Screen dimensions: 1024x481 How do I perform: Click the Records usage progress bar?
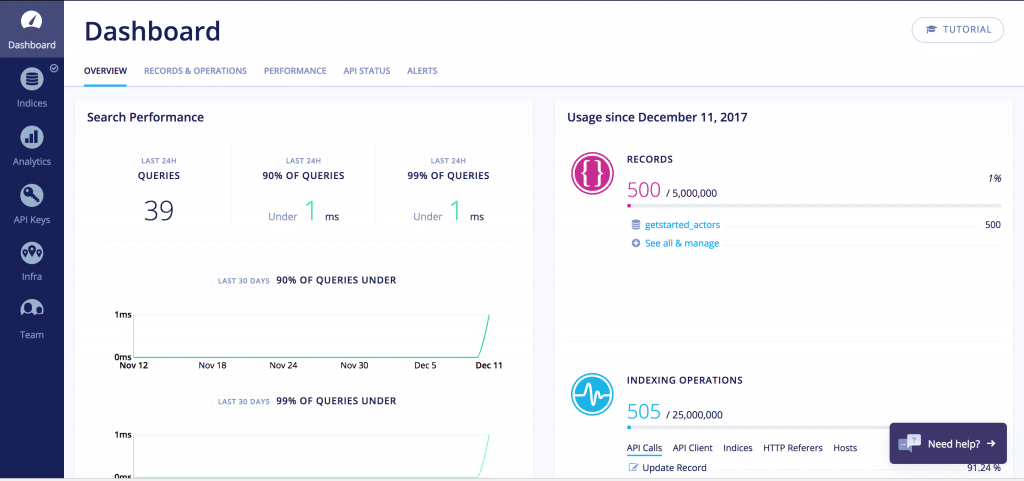tap(814, 206)
